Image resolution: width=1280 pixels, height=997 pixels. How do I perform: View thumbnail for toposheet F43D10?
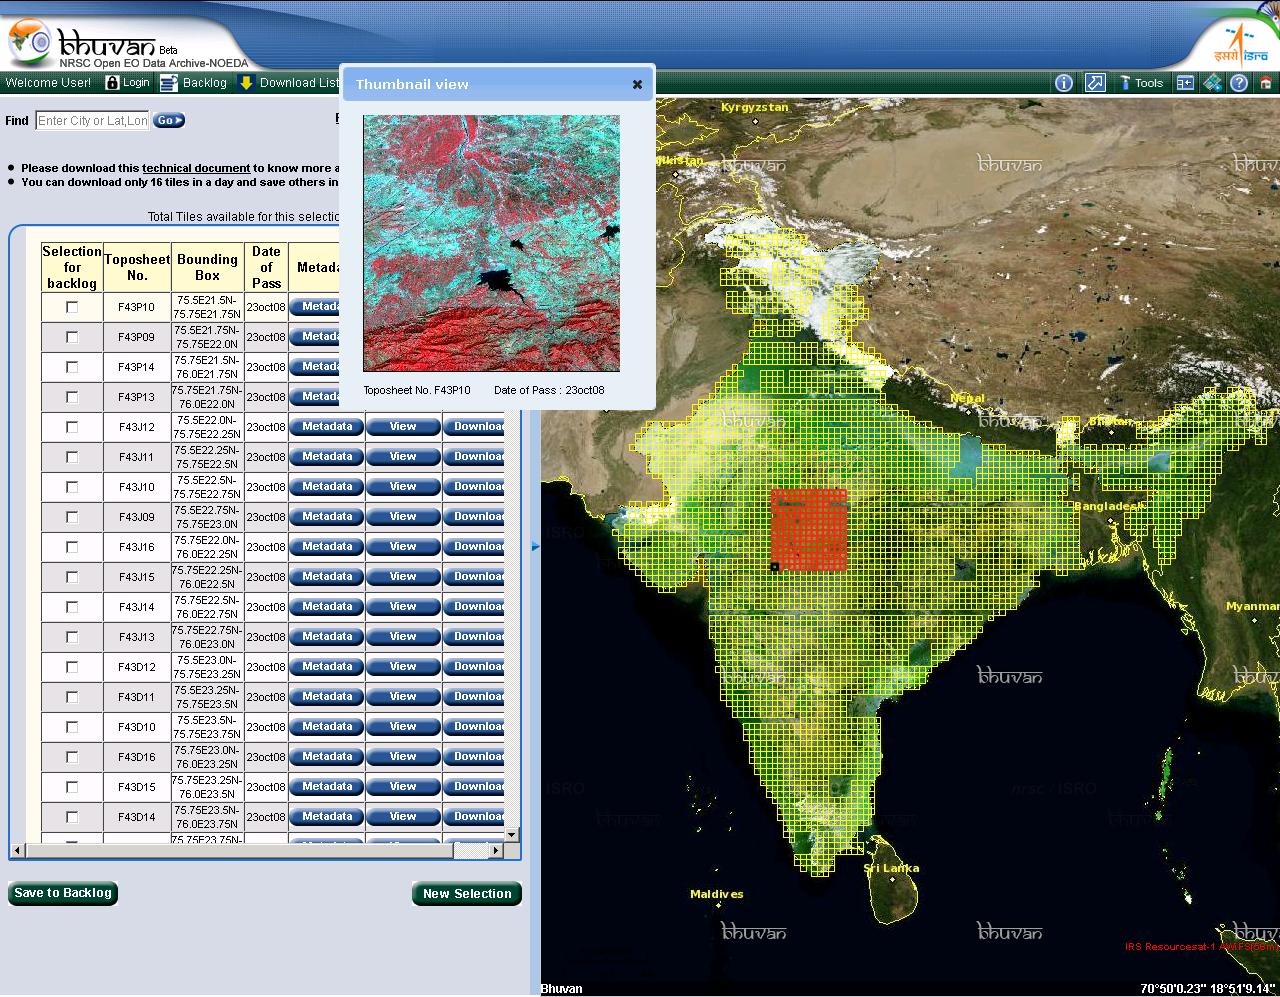[403, 727]
